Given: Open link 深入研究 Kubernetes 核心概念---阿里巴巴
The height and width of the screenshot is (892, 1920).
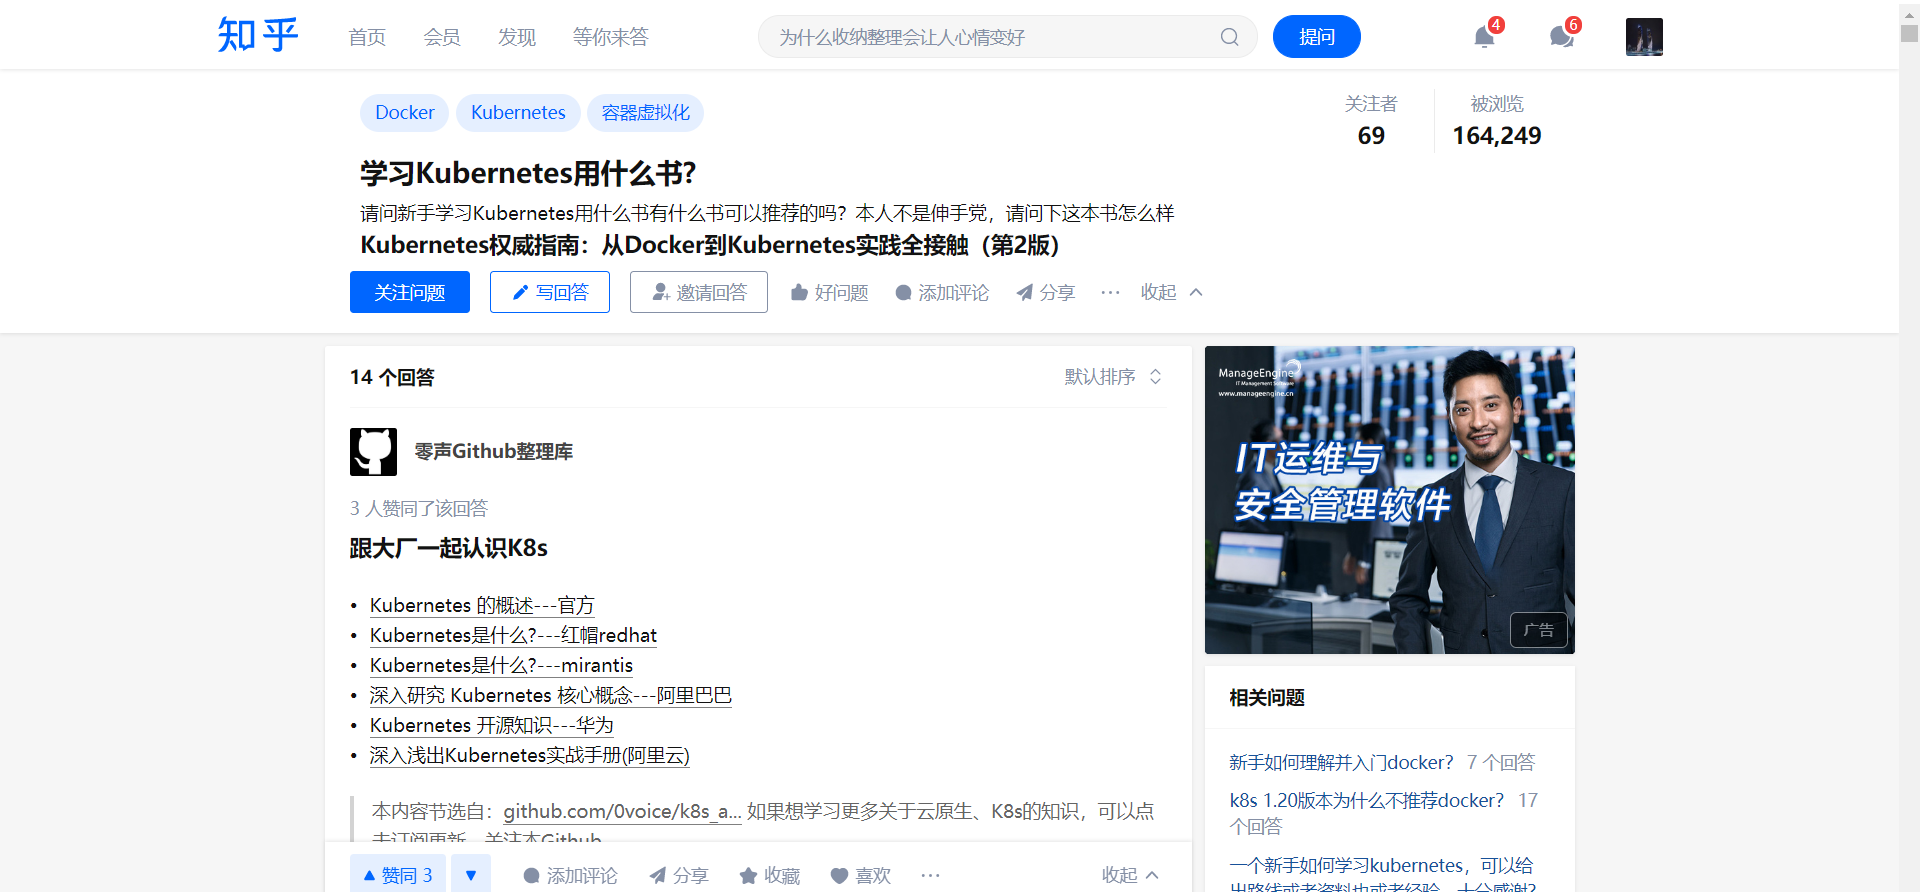Looking at the screenshot, I should [x=551, y=696].
